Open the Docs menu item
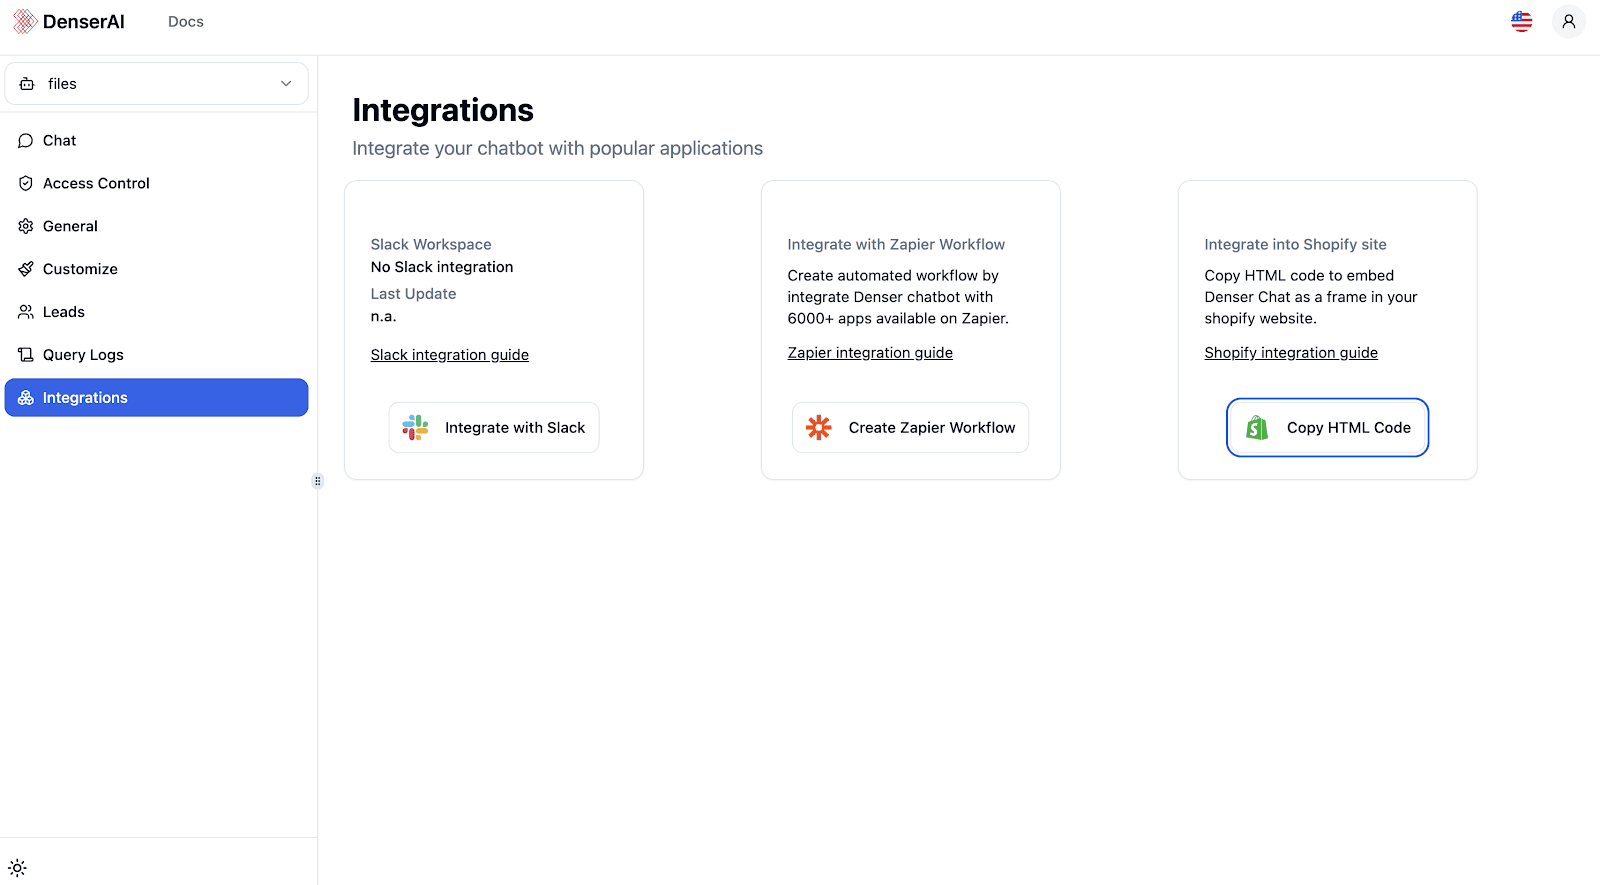The width and height of the screenshot is (1600, 885). point(186,22)
